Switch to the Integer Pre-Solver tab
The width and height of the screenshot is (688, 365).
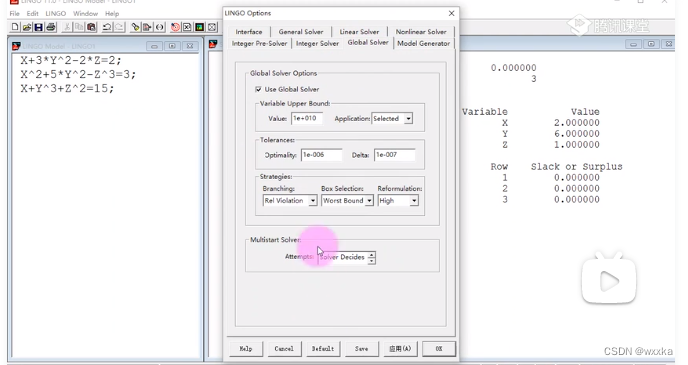pyautogui.click(x=259, y=43)
